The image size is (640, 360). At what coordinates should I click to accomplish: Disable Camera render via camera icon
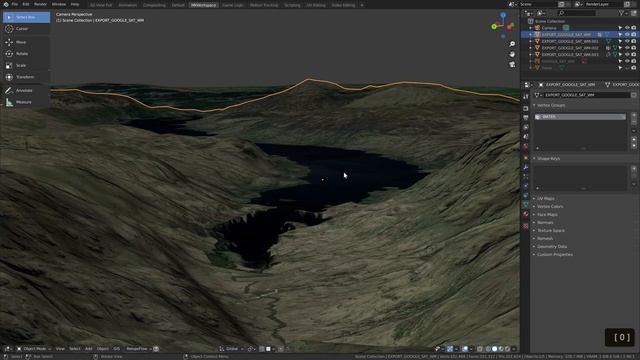634,28
